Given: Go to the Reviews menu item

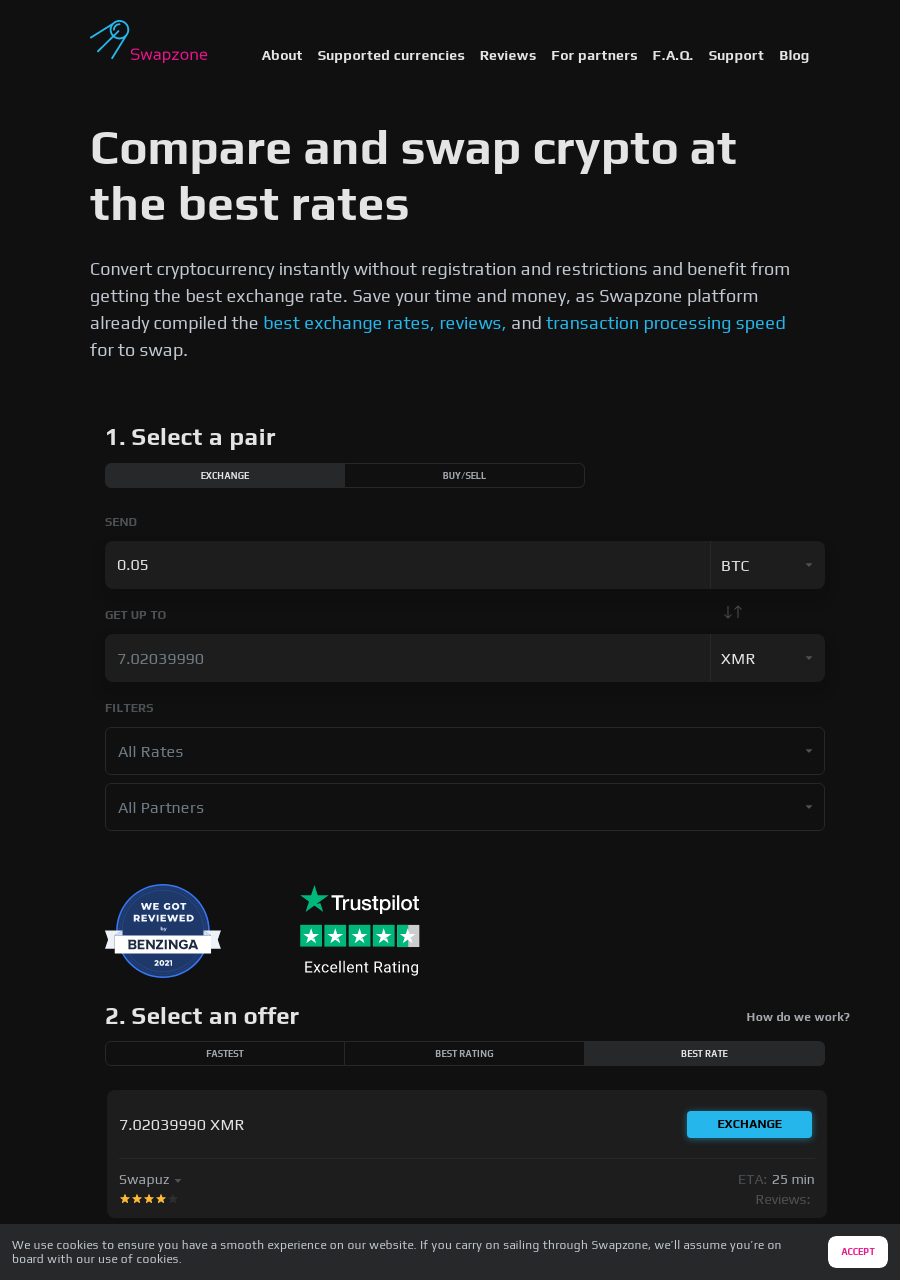Looking at the screenshot, I should 508,56.
